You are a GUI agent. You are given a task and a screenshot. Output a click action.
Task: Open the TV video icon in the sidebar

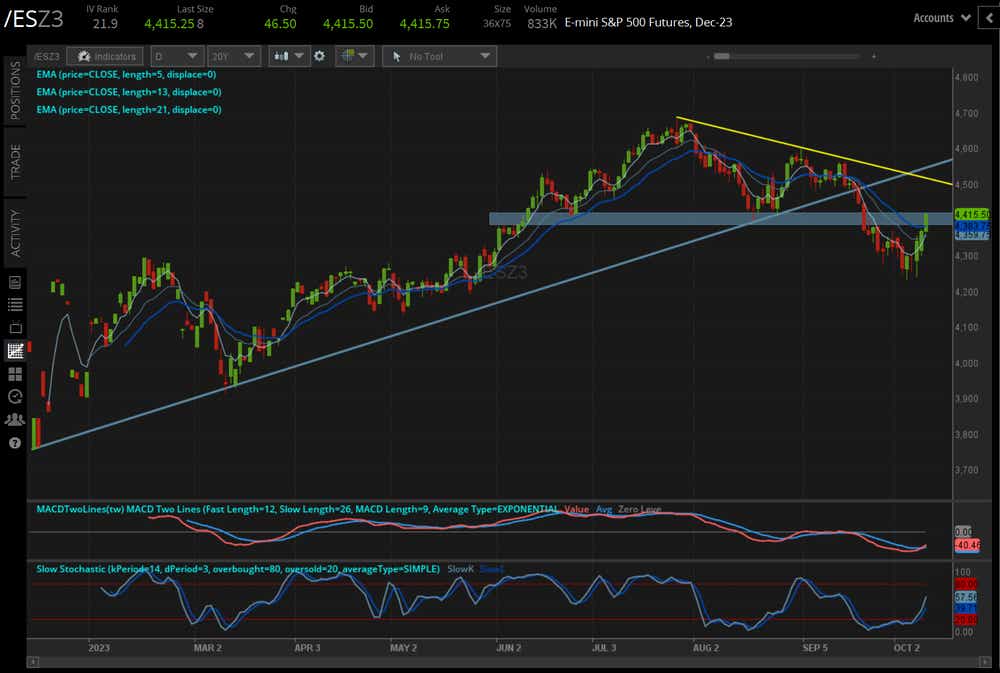15,328
